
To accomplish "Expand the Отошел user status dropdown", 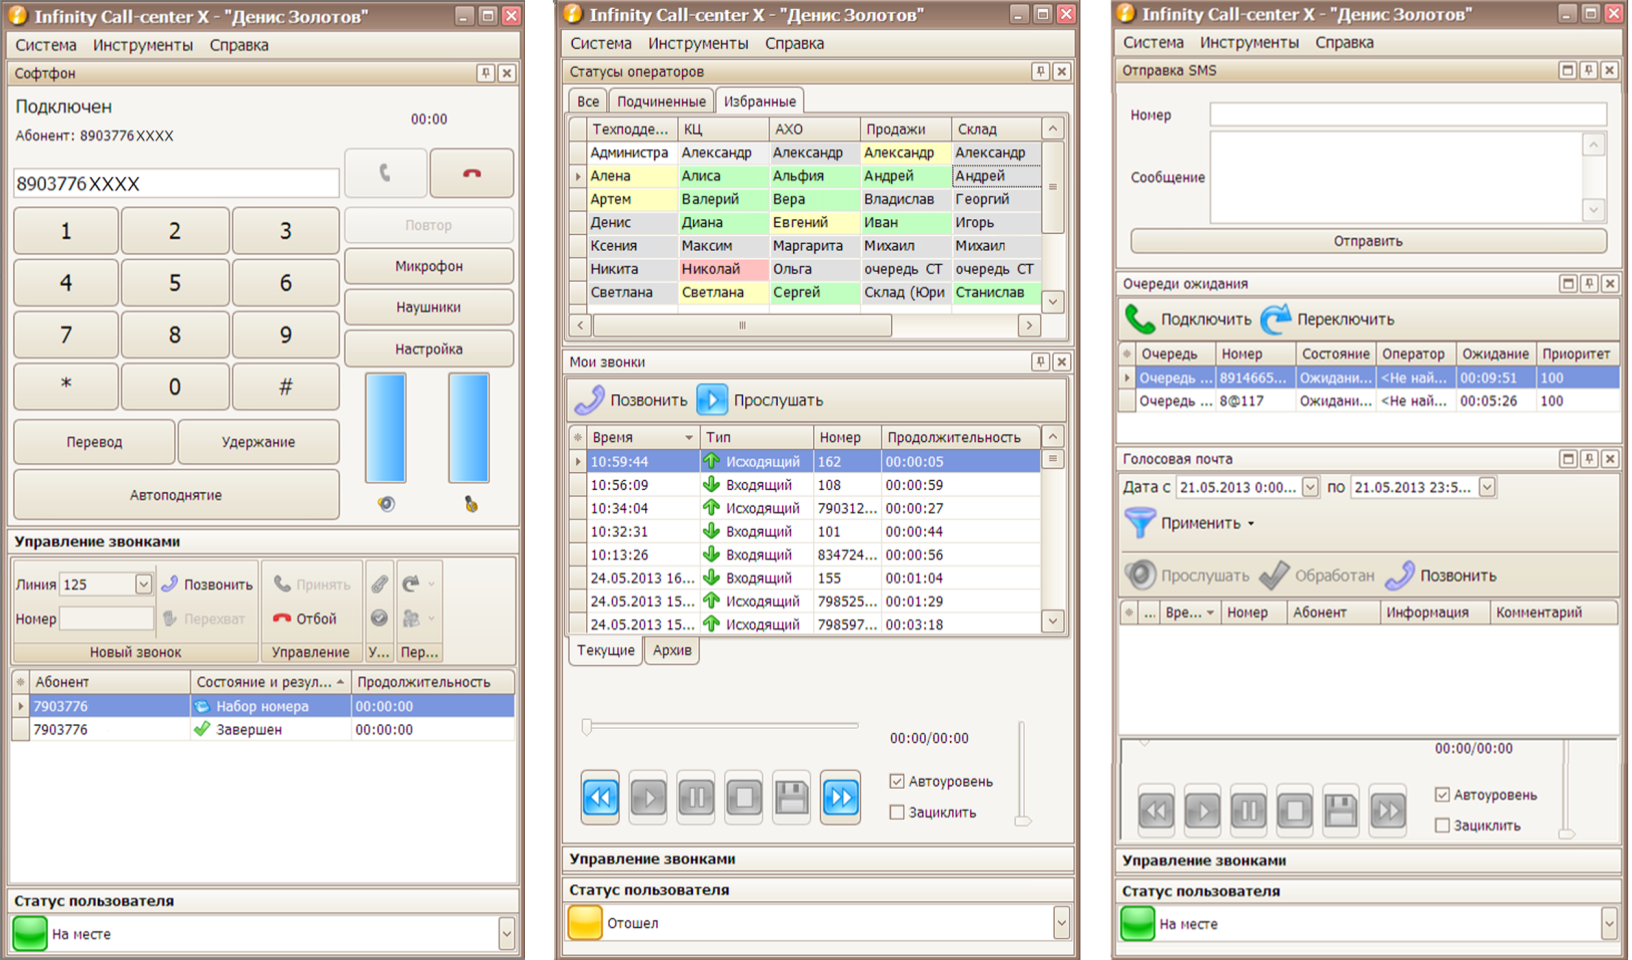I will pos(1061,923).
